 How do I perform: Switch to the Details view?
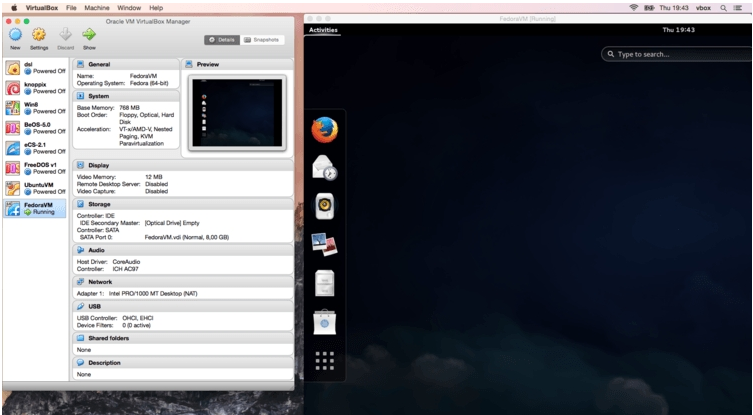[x=222, y=40]
